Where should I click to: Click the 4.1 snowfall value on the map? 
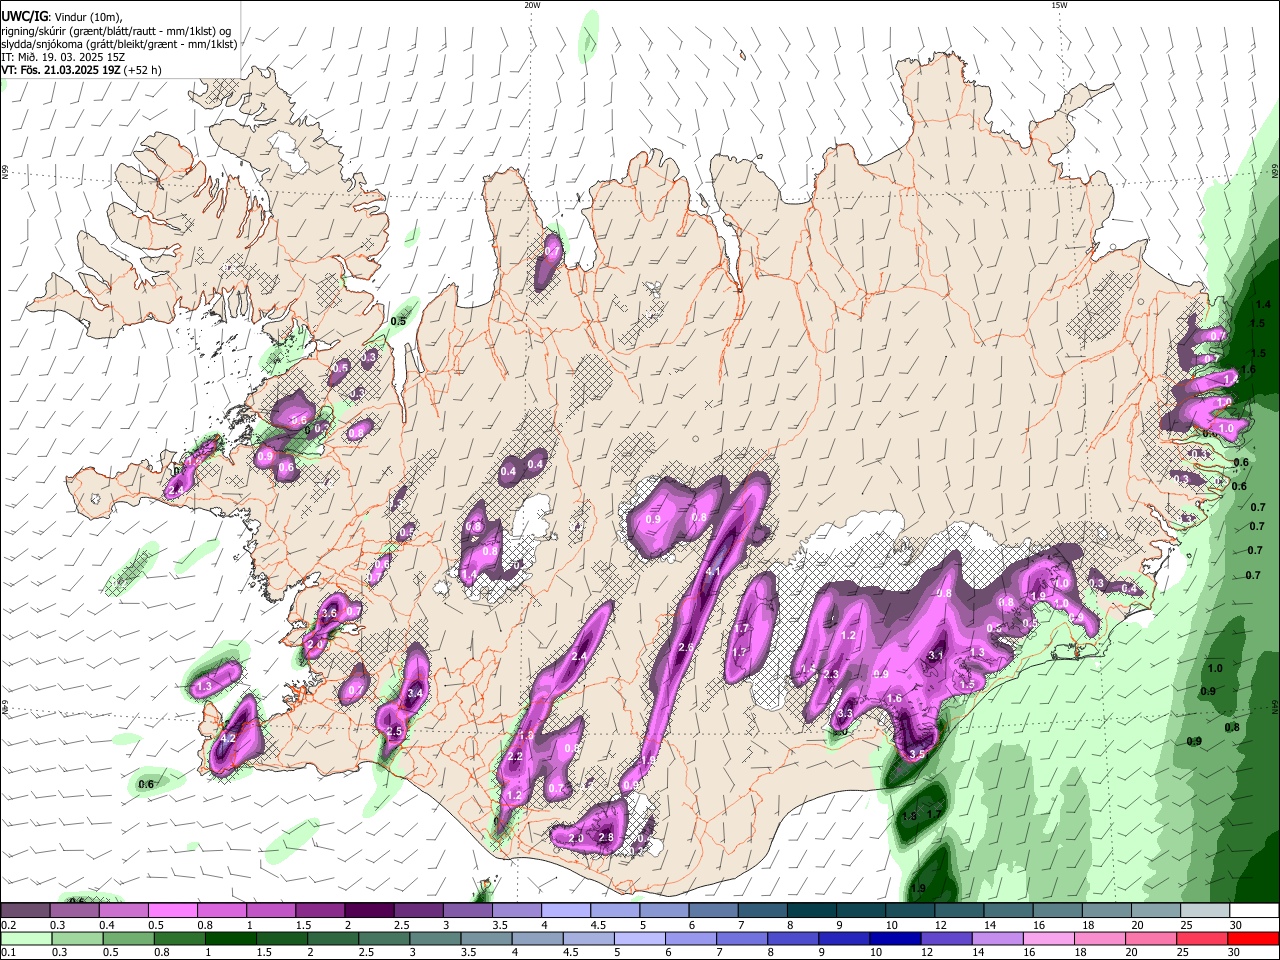point(713,572)
